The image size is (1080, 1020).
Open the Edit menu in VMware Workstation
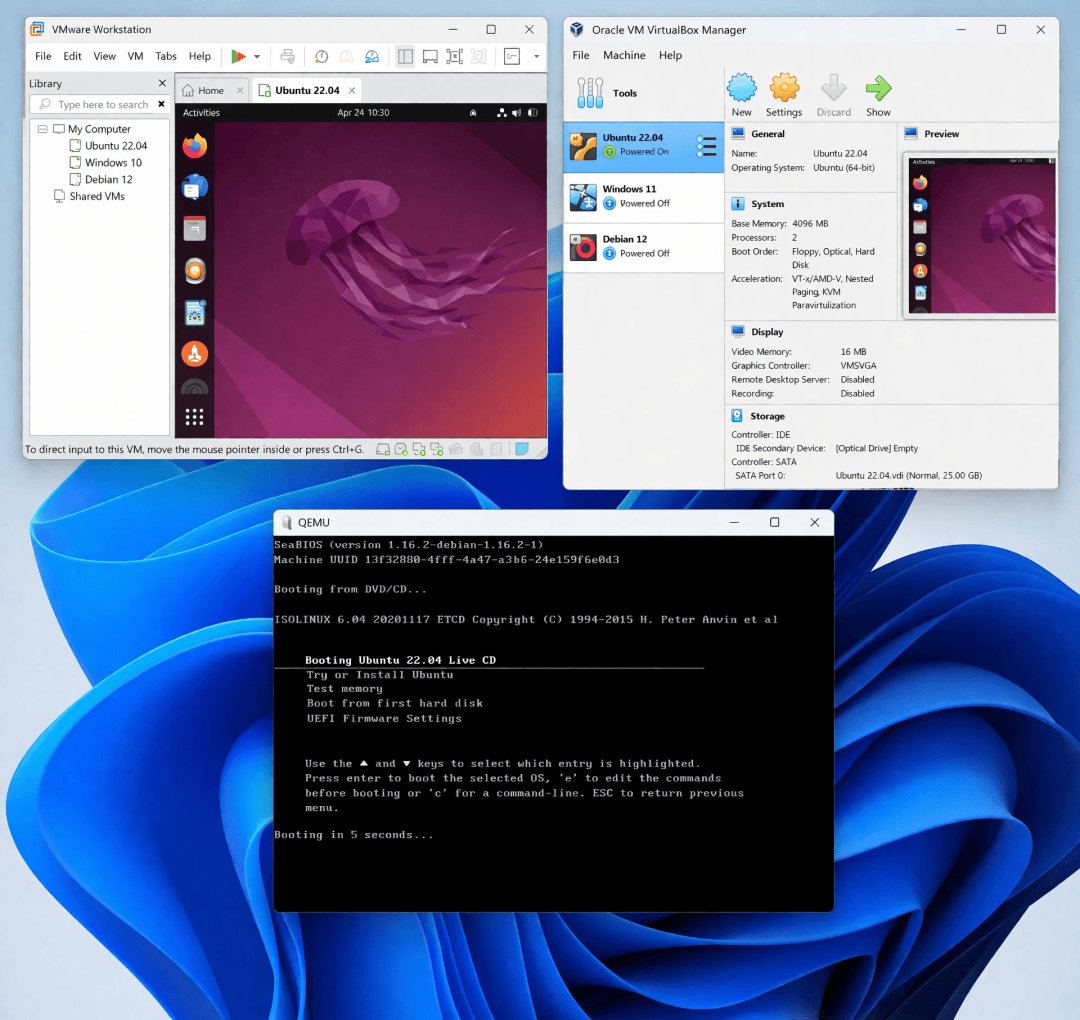[72, 56]
